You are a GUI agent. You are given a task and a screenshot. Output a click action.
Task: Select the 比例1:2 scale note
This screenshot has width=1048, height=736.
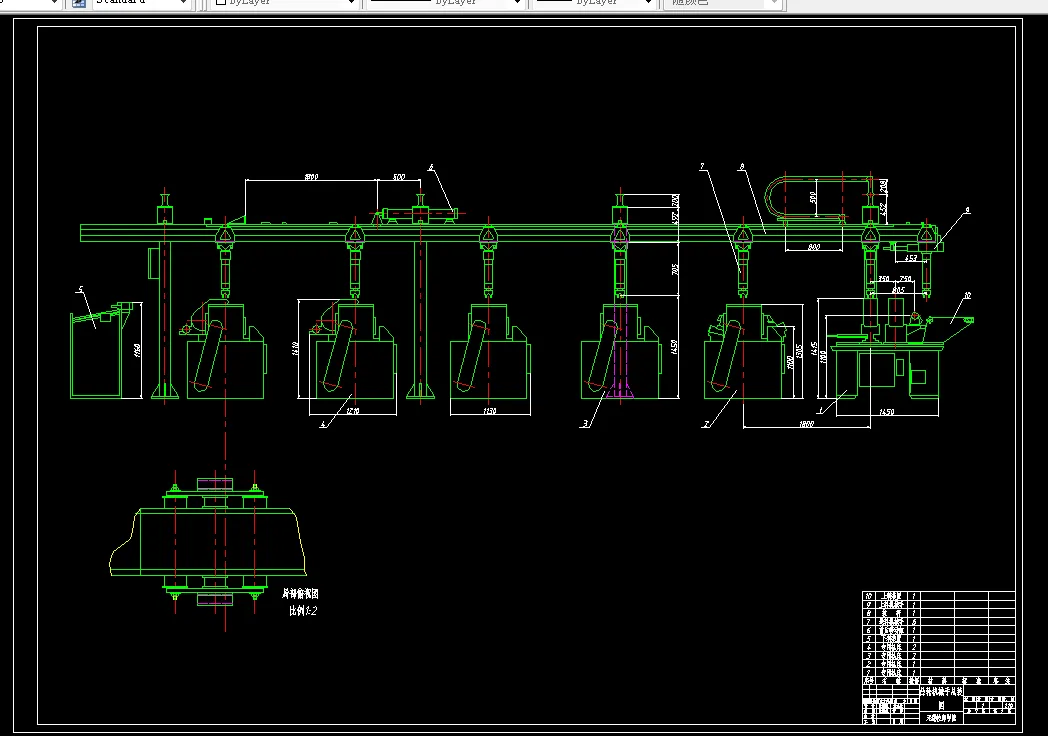(303, 610)
